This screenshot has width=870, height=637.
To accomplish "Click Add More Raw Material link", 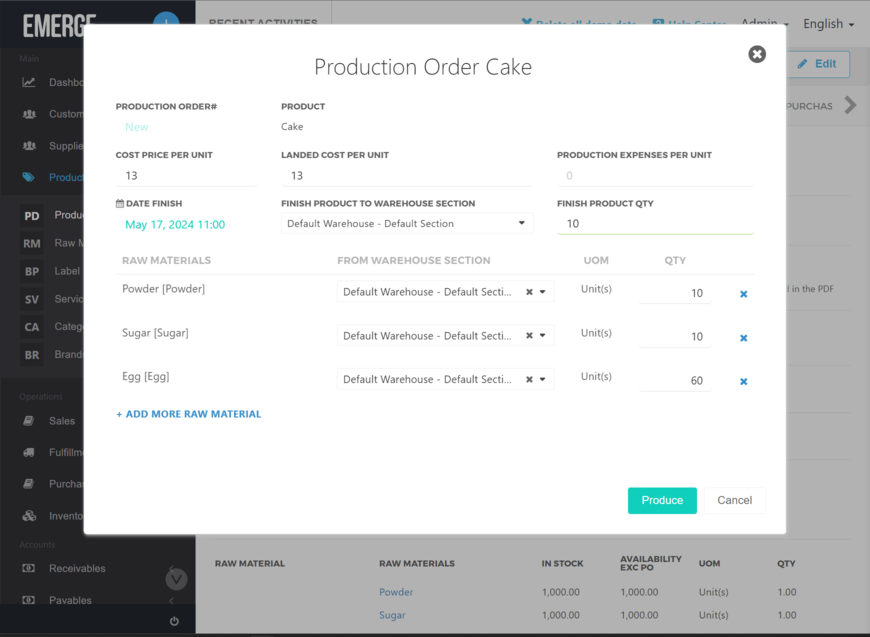I will [x=189, y=414].
